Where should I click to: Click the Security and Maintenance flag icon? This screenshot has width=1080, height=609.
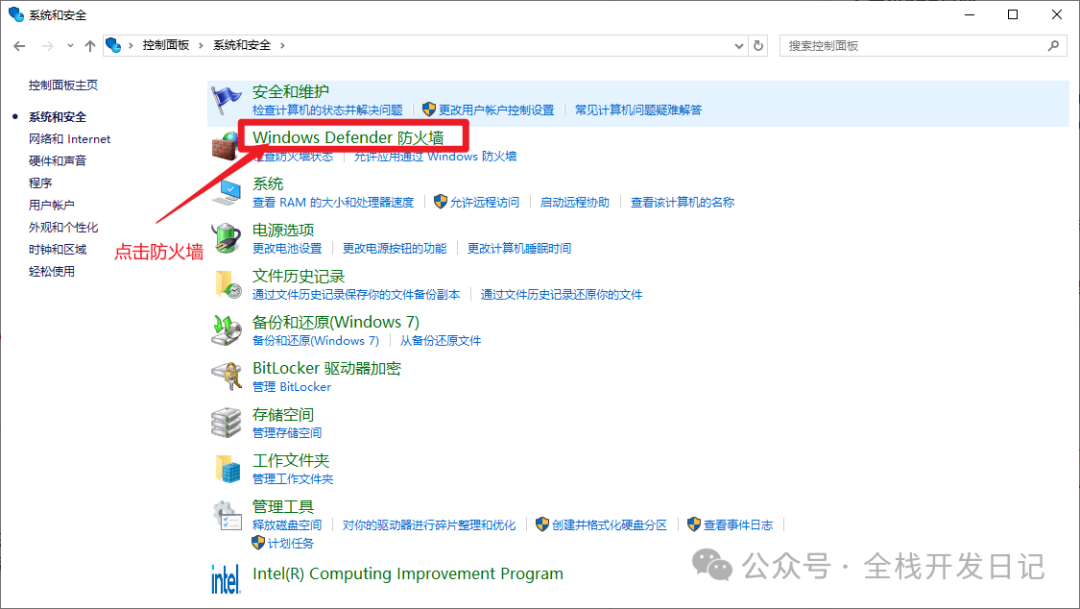pyautogui.click(x=226, y=100)
